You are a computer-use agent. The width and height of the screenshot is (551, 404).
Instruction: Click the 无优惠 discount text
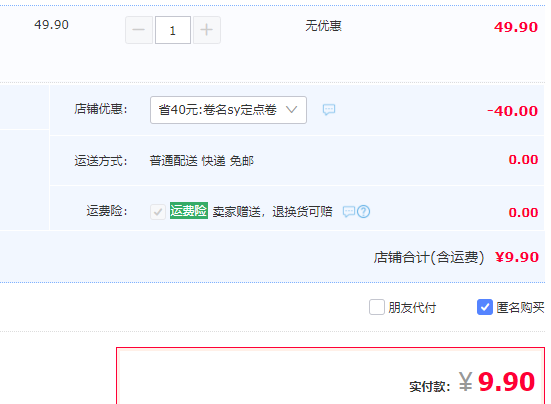(323, 26)
